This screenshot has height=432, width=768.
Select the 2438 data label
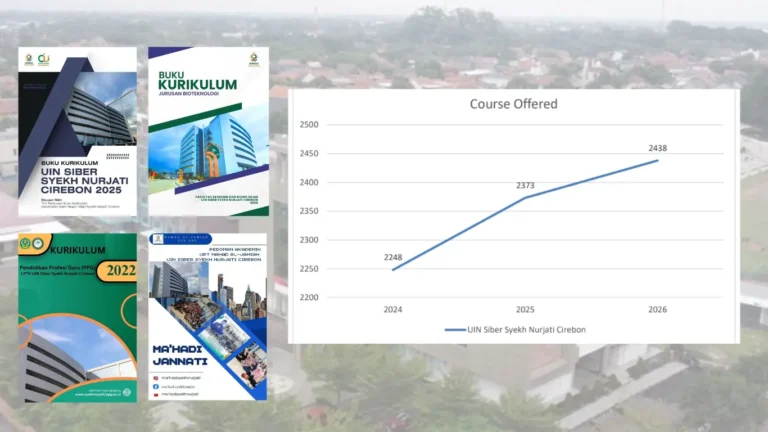coord(657,148)
